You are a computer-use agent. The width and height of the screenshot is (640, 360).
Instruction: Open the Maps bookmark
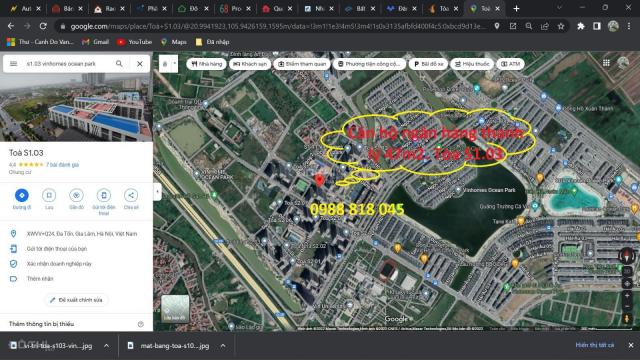point(174,42)
